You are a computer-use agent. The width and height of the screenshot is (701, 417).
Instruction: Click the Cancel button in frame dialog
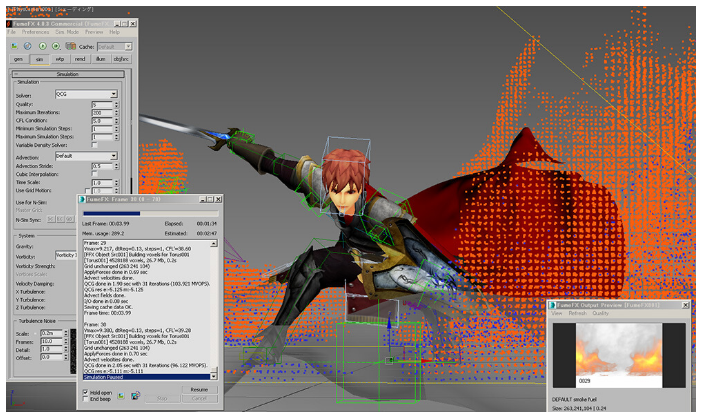pyautogui.click(x=199, y=398)
